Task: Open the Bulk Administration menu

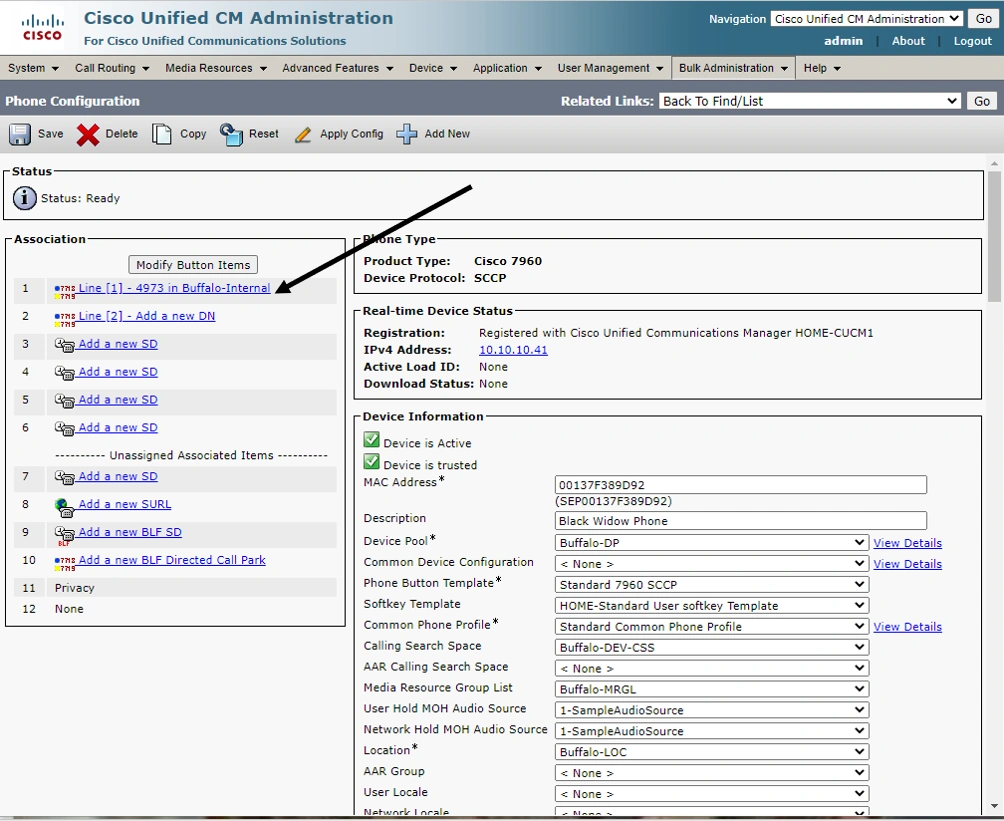Action: 733,68
